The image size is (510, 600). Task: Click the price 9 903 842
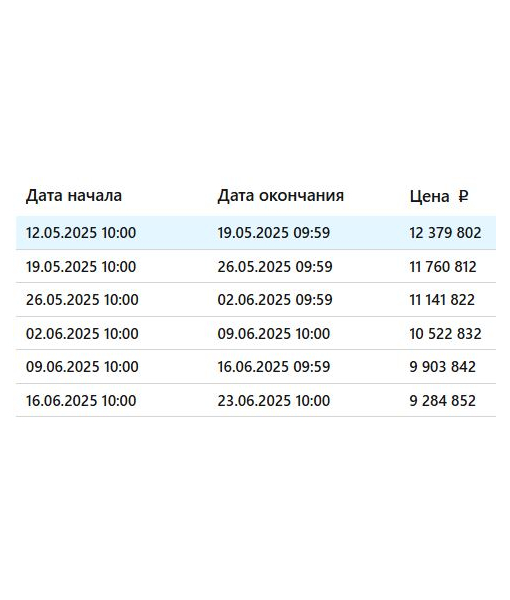(442, 367)
